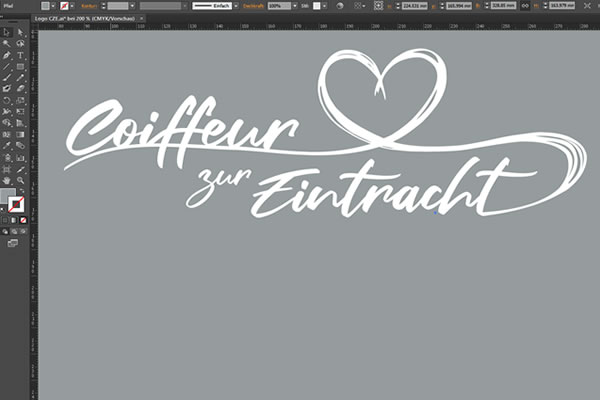Select the Direct Selection tool

tap(19, 31)
